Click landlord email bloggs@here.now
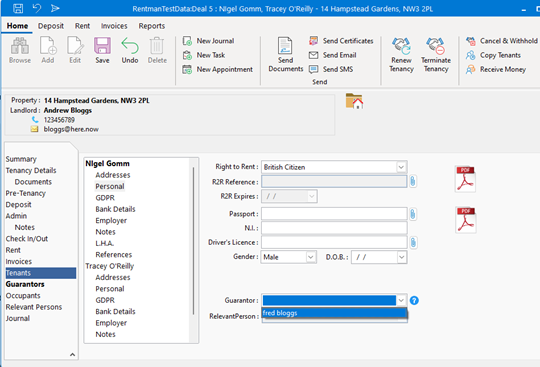Image resolution: width=540 pixels, height=367 pixels. (71, 129)
